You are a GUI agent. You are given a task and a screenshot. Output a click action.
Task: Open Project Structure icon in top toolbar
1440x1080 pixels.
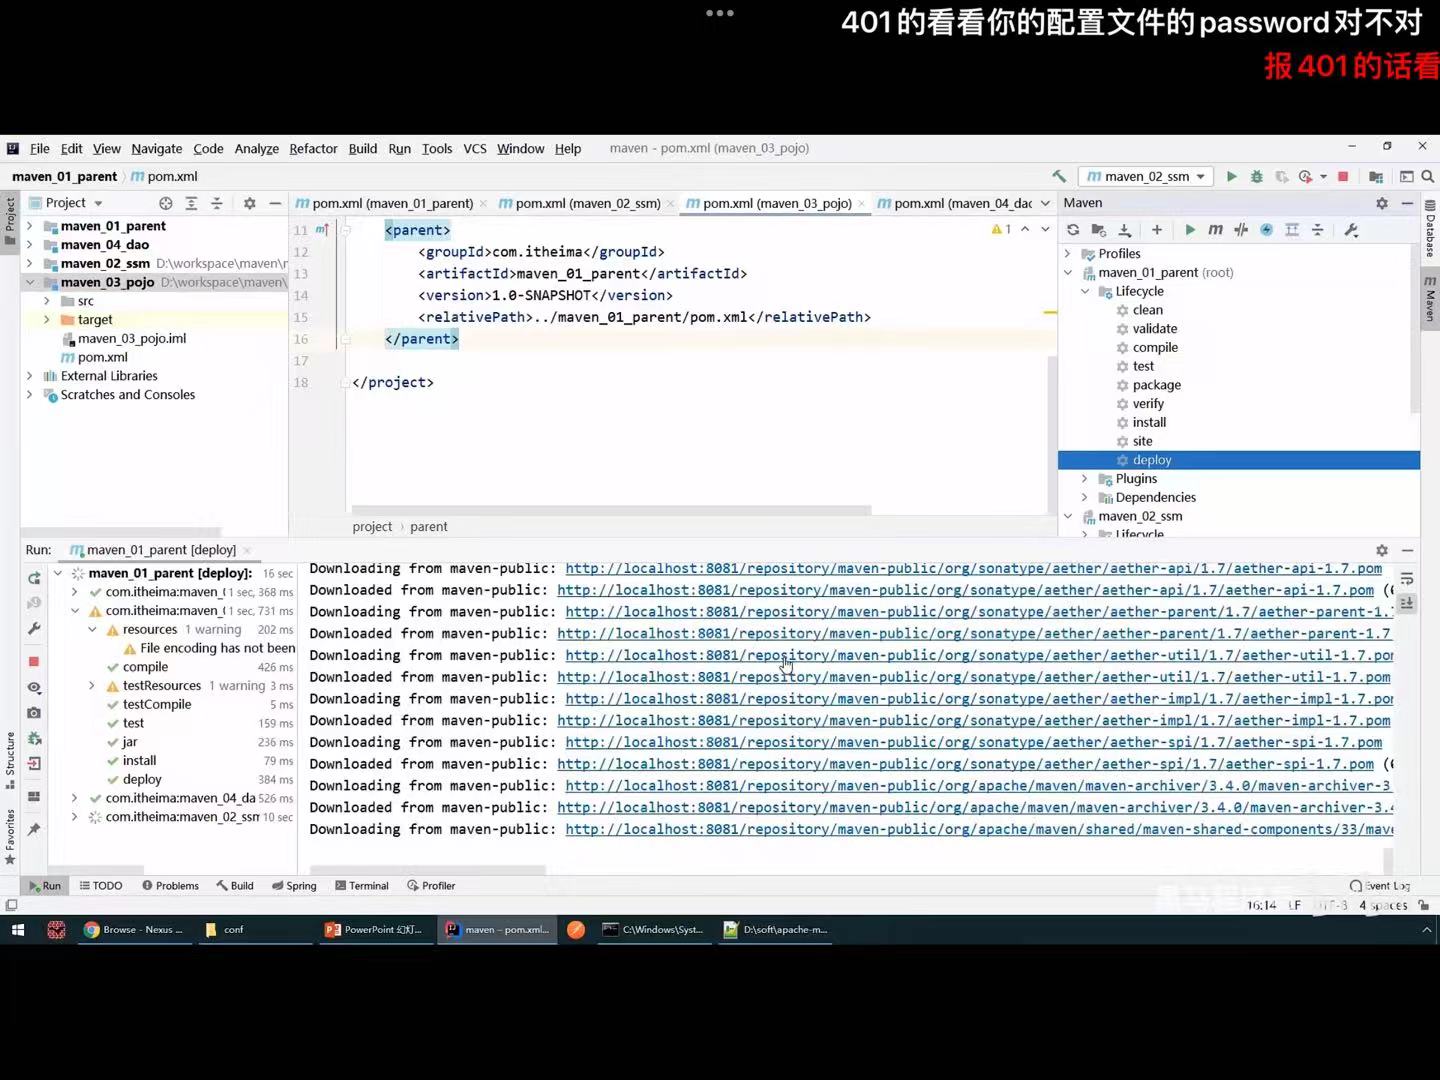[x=1376, y=176]
